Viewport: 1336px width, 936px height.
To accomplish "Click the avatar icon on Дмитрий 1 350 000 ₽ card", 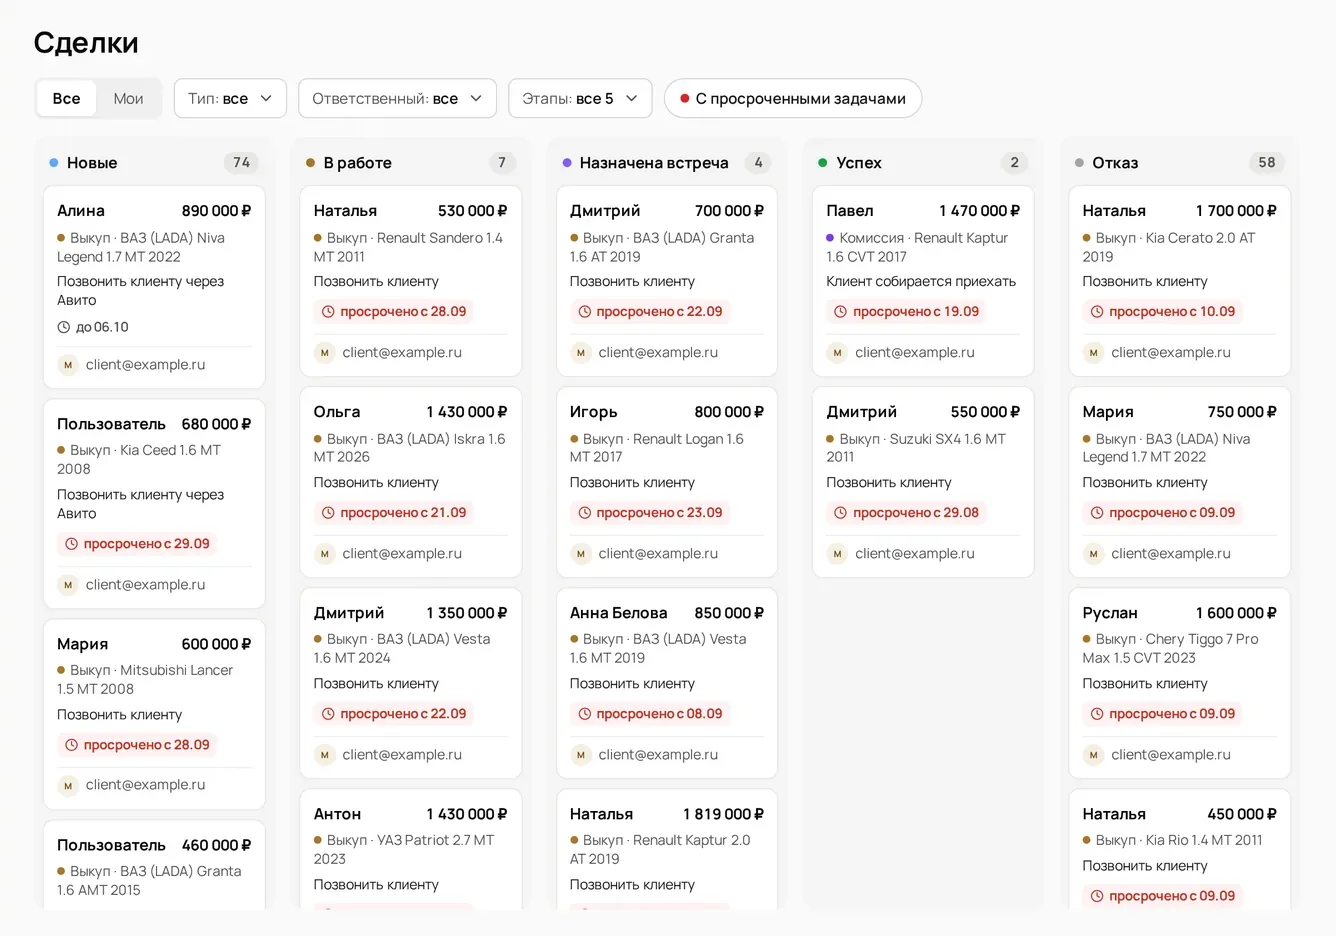I will [x=325, y=755].
